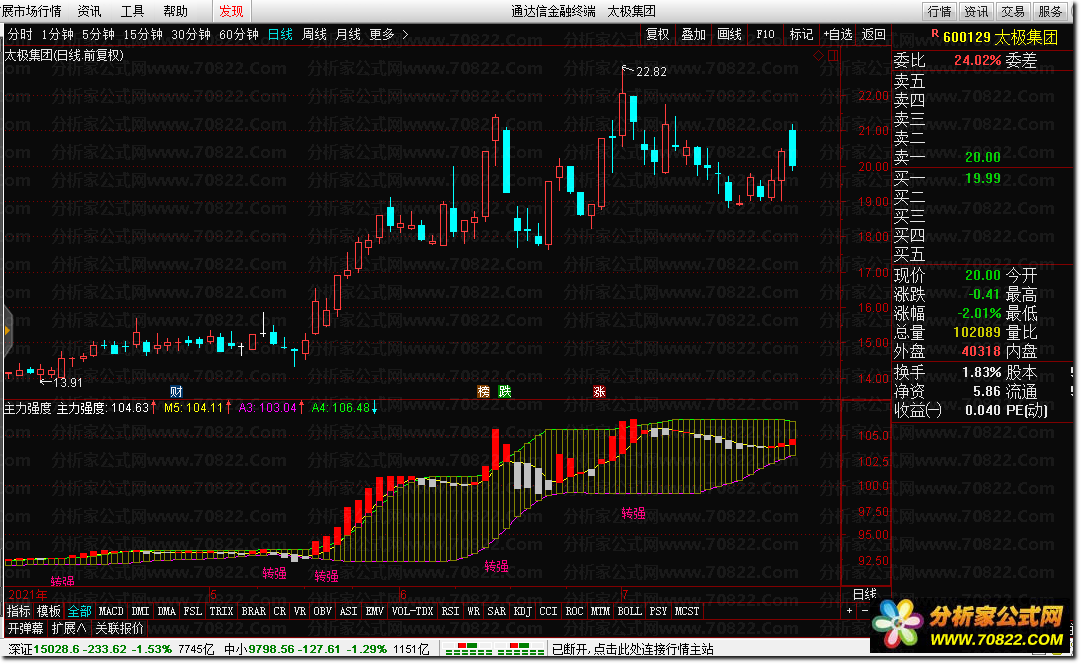This screenshot has width=1082, height=664.
Task: Open the 帮助 menu
Action: (175, 11)
